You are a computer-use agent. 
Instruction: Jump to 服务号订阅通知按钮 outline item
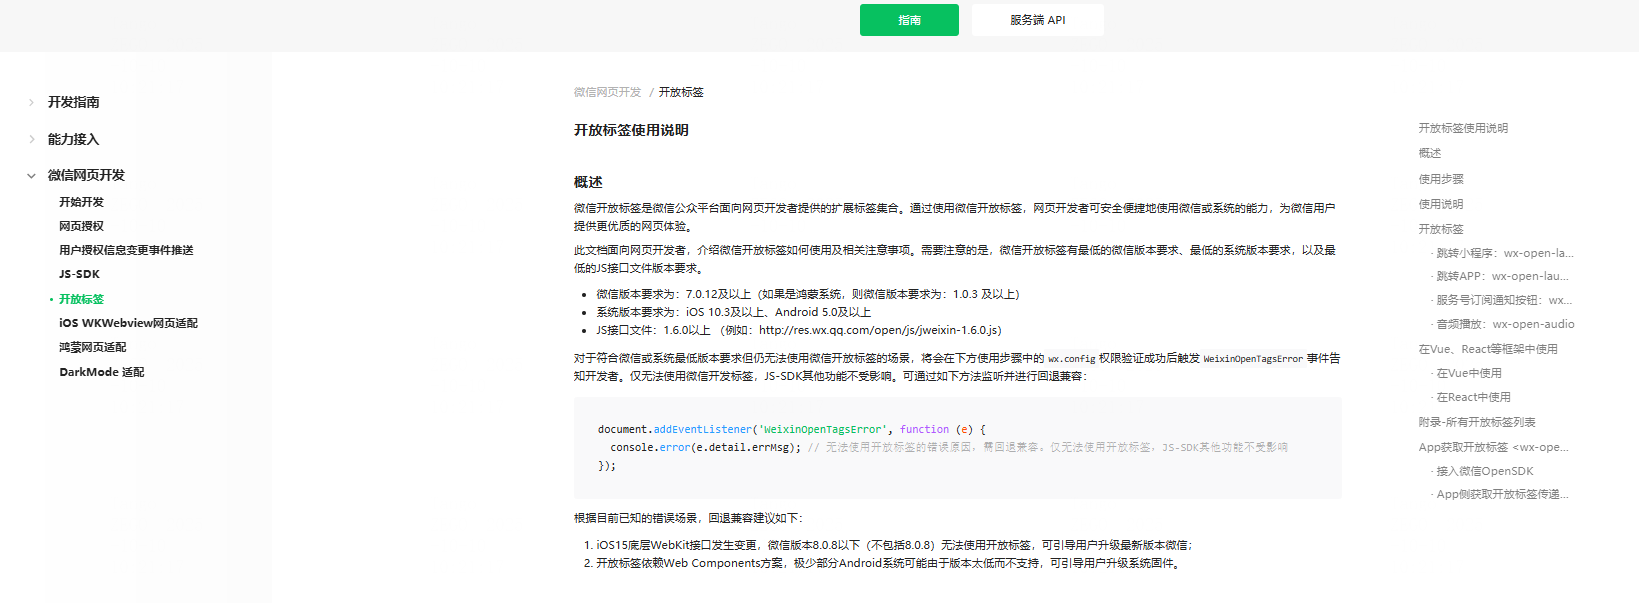coord(1504,300)
